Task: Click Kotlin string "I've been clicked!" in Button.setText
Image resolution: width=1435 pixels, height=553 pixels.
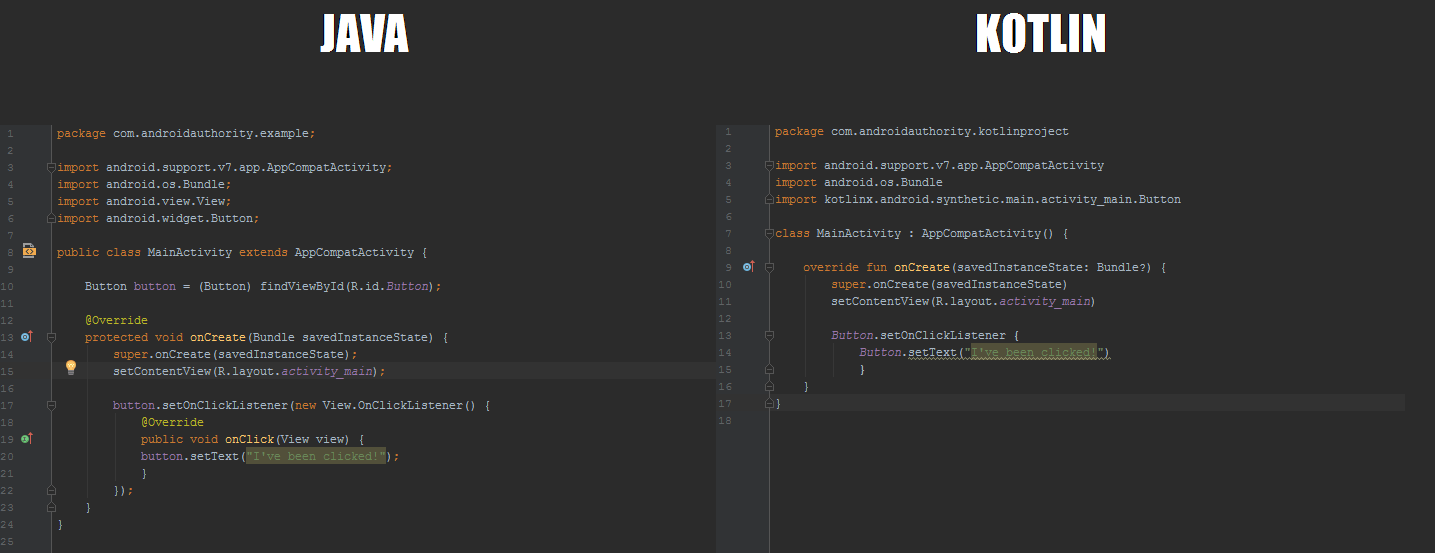Action: 1034,352
